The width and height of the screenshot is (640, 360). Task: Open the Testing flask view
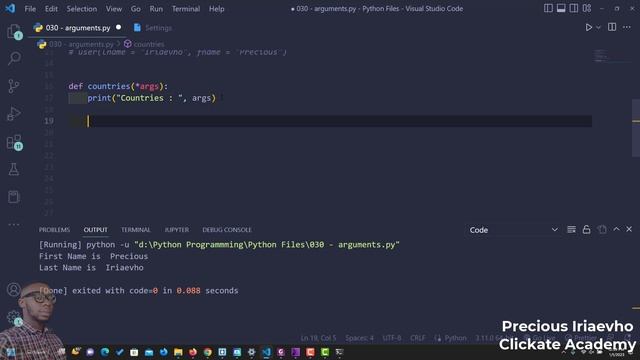pos(13,169)
